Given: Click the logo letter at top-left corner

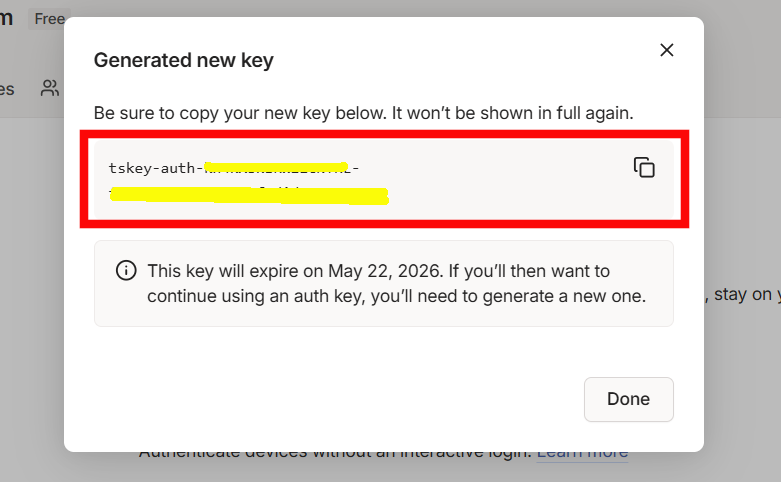Looking at the screenshot, I should pyautogui.click(x=6, y=18).
